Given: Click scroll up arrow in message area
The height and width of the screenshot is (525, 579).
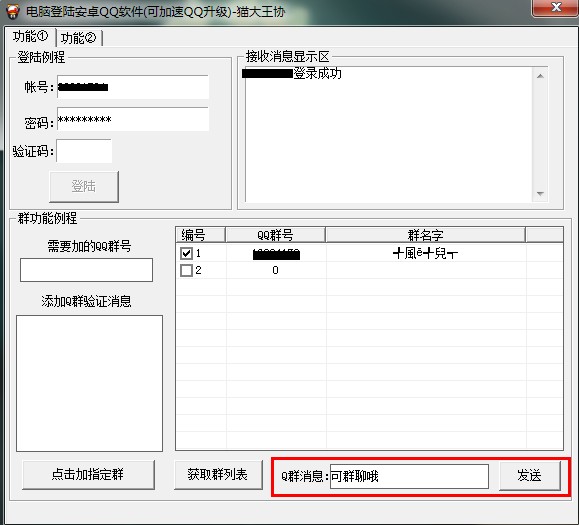Looking at the screenshot, I should 540,76.
